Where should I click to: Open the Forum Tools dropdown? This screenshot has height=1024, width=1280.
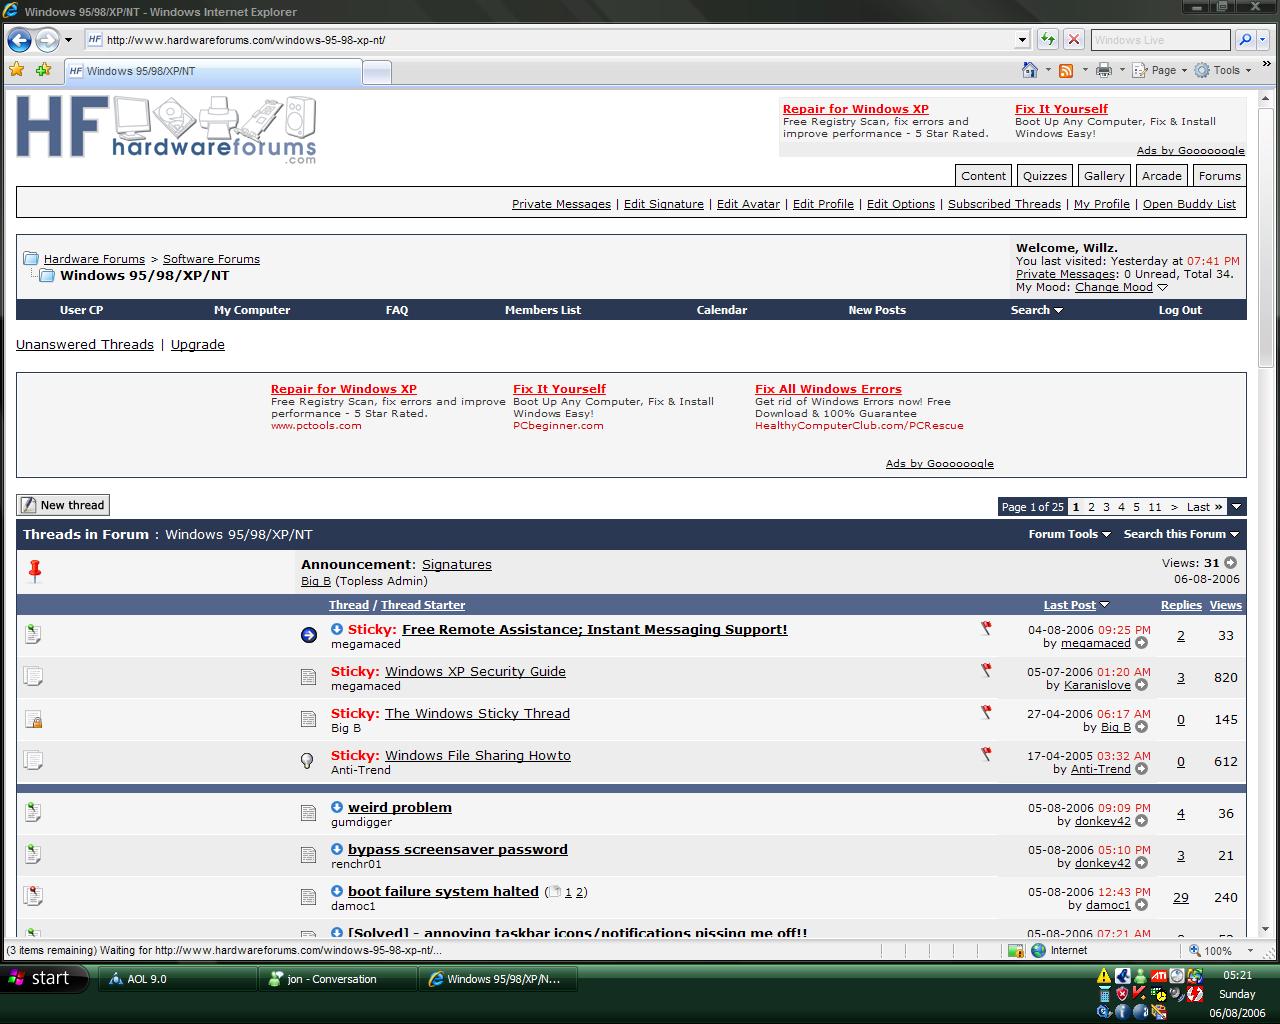(x=1069, y=534)
